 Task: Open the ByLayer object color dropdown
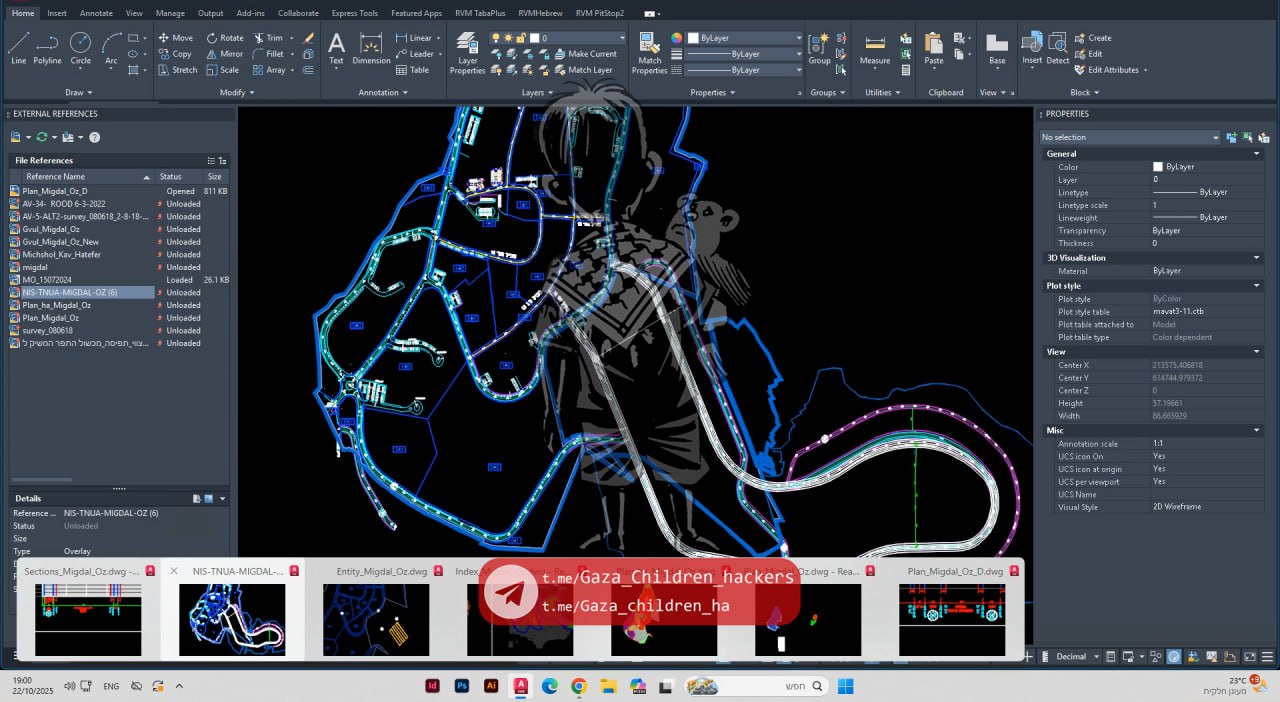coord(744,38)
